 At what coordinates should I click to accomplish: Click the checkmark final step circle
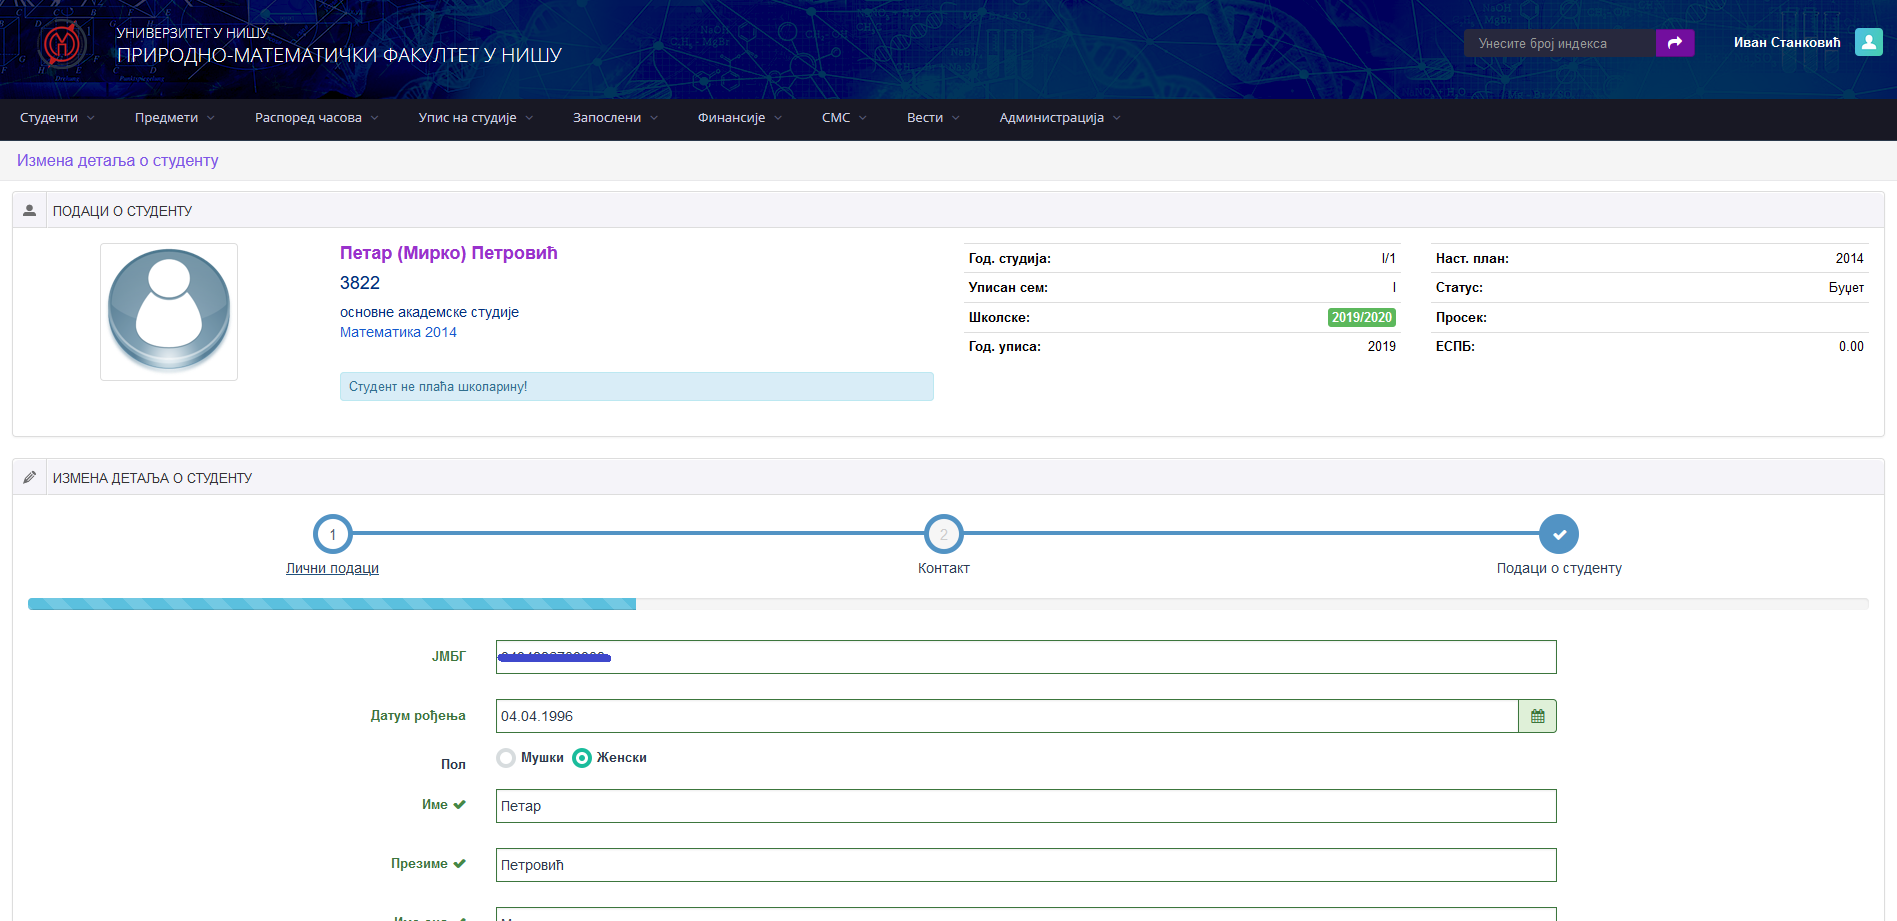(1558, 534)
